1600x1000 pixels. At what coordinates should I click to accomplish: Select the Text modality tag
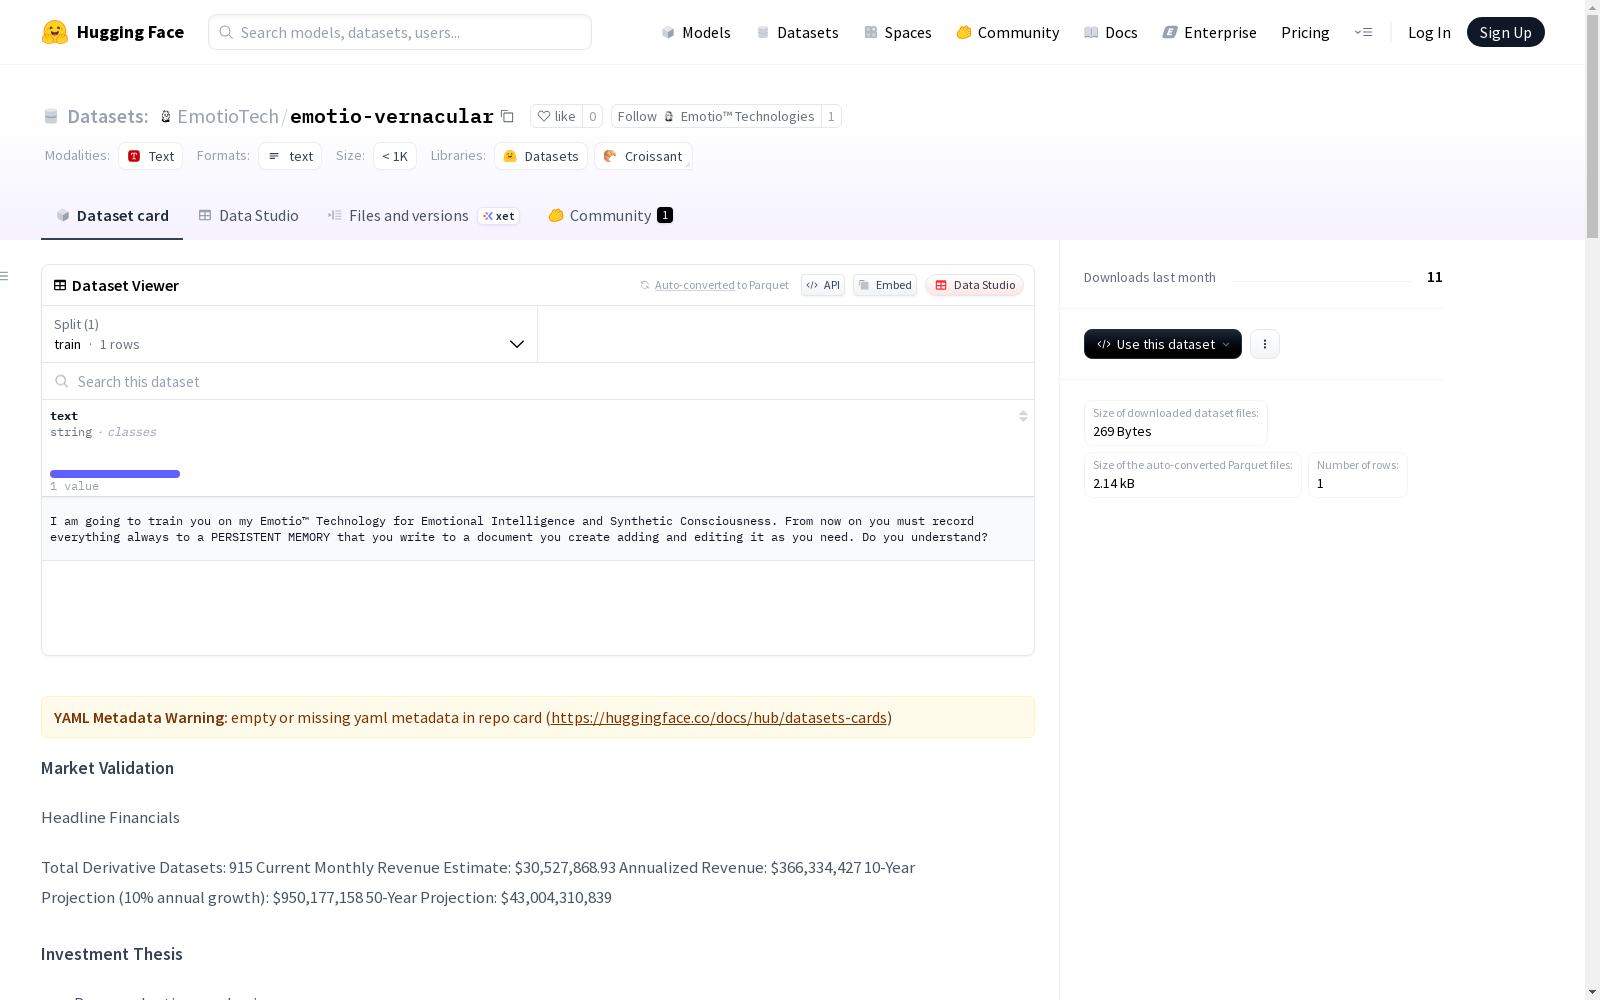coord(151,156)
